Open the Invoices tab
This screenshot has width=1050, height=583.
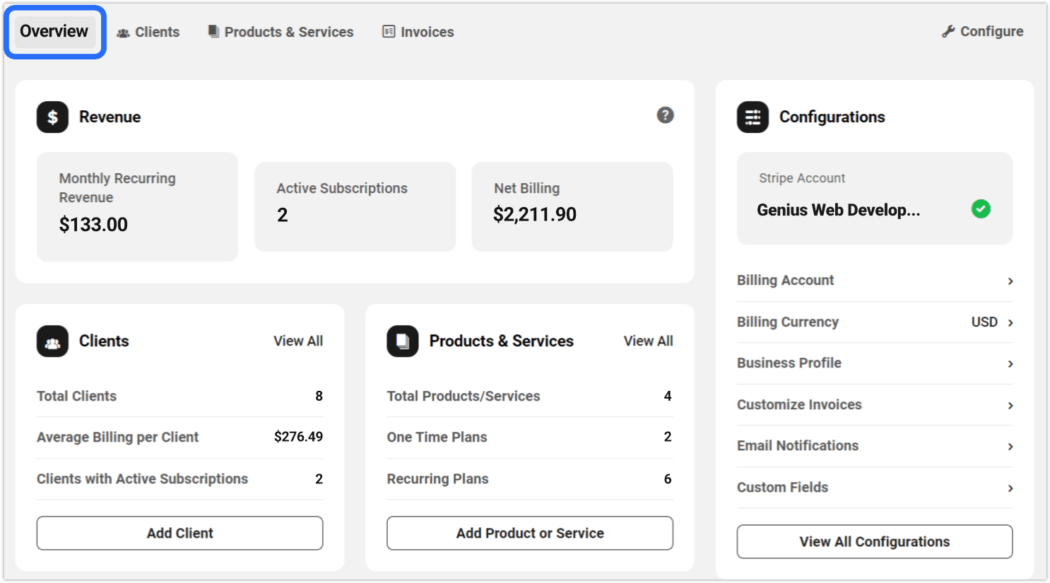point(418,32)
